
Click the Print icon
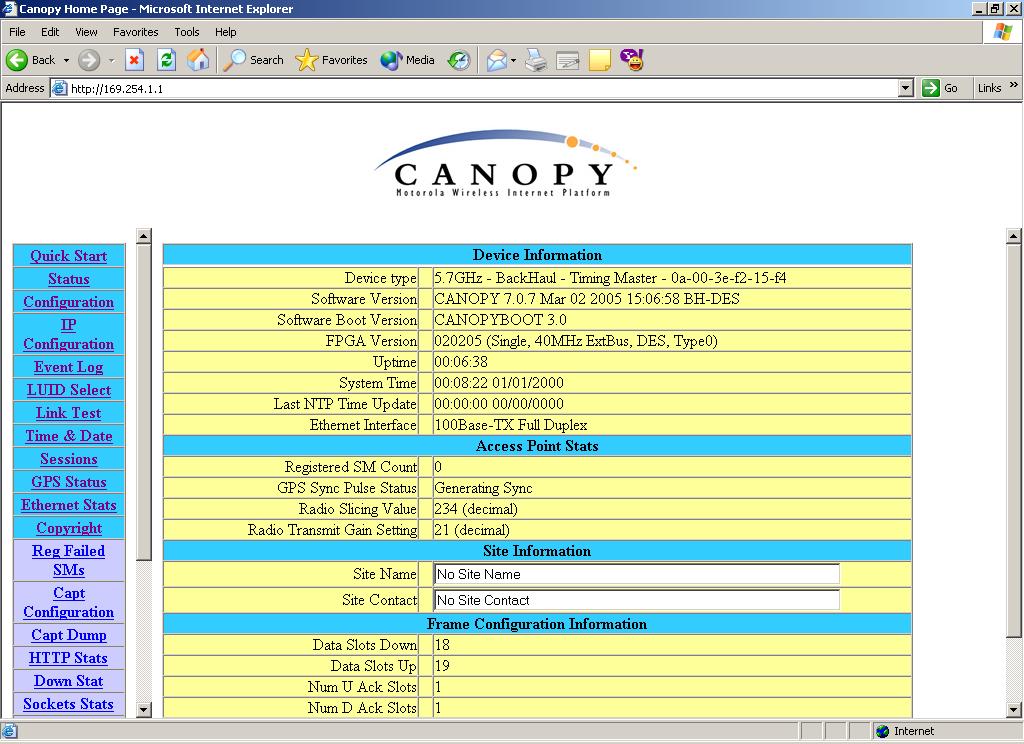(x=536, y=60)
